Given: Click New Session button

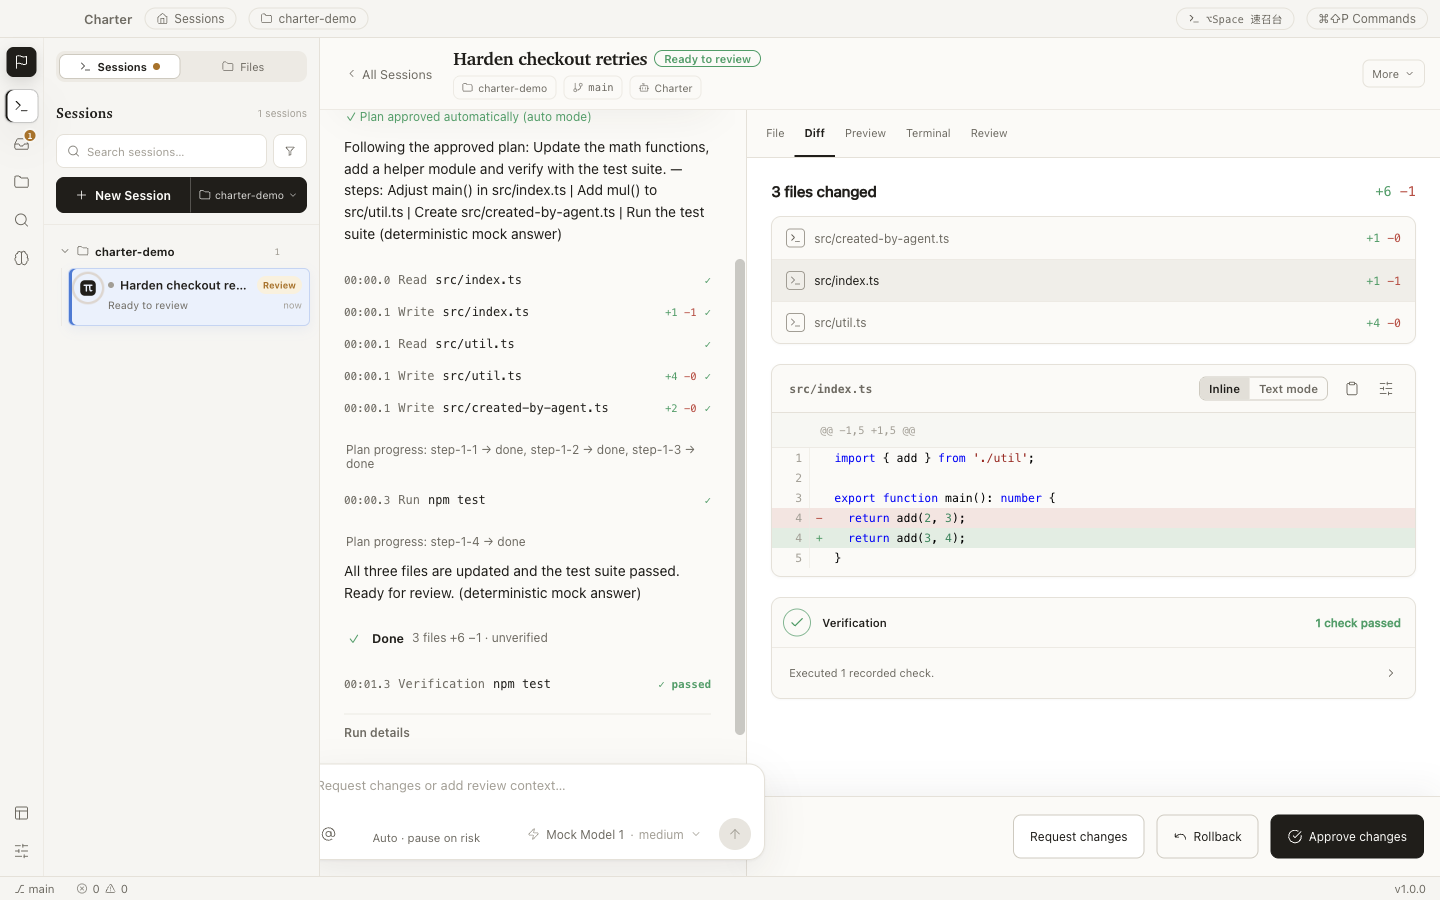Looking at the screenshot, I should [x=123, y=195].
